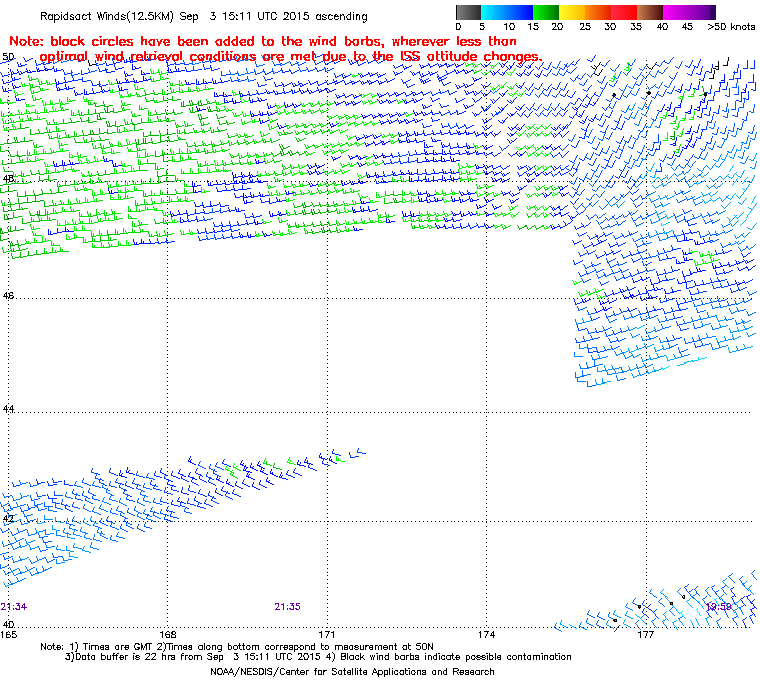Click the latitude label 40
This screenshot has width=760, height=688.
(8, 624)
